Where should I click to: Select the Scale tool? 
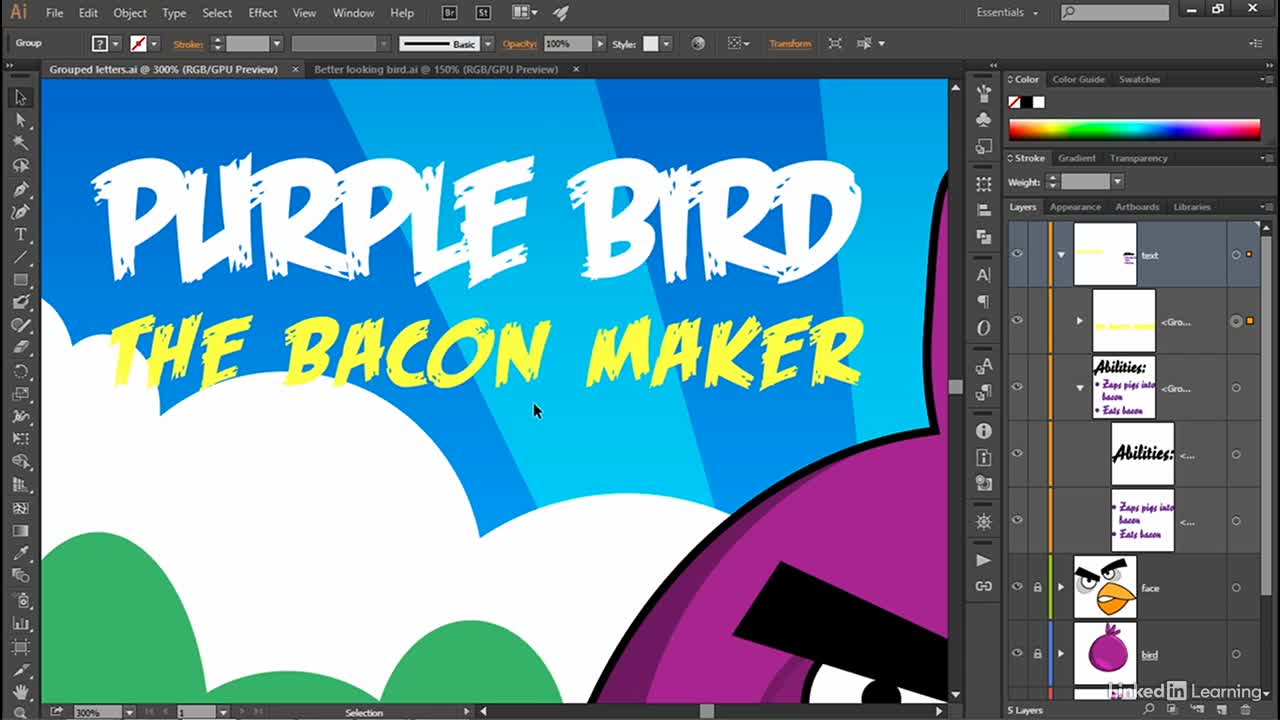coord(21,394)
